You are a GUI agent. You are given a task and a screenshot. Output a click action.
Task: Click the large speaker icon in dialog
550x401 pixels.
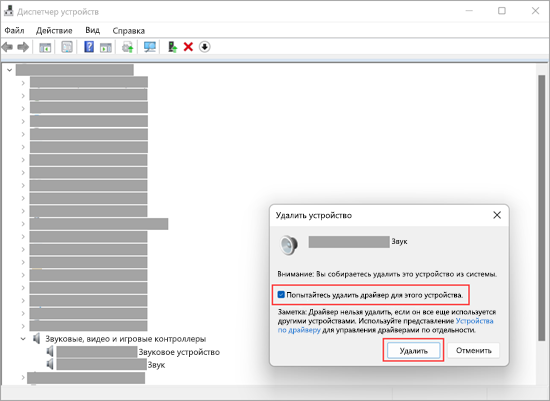(x=289, y=245)
